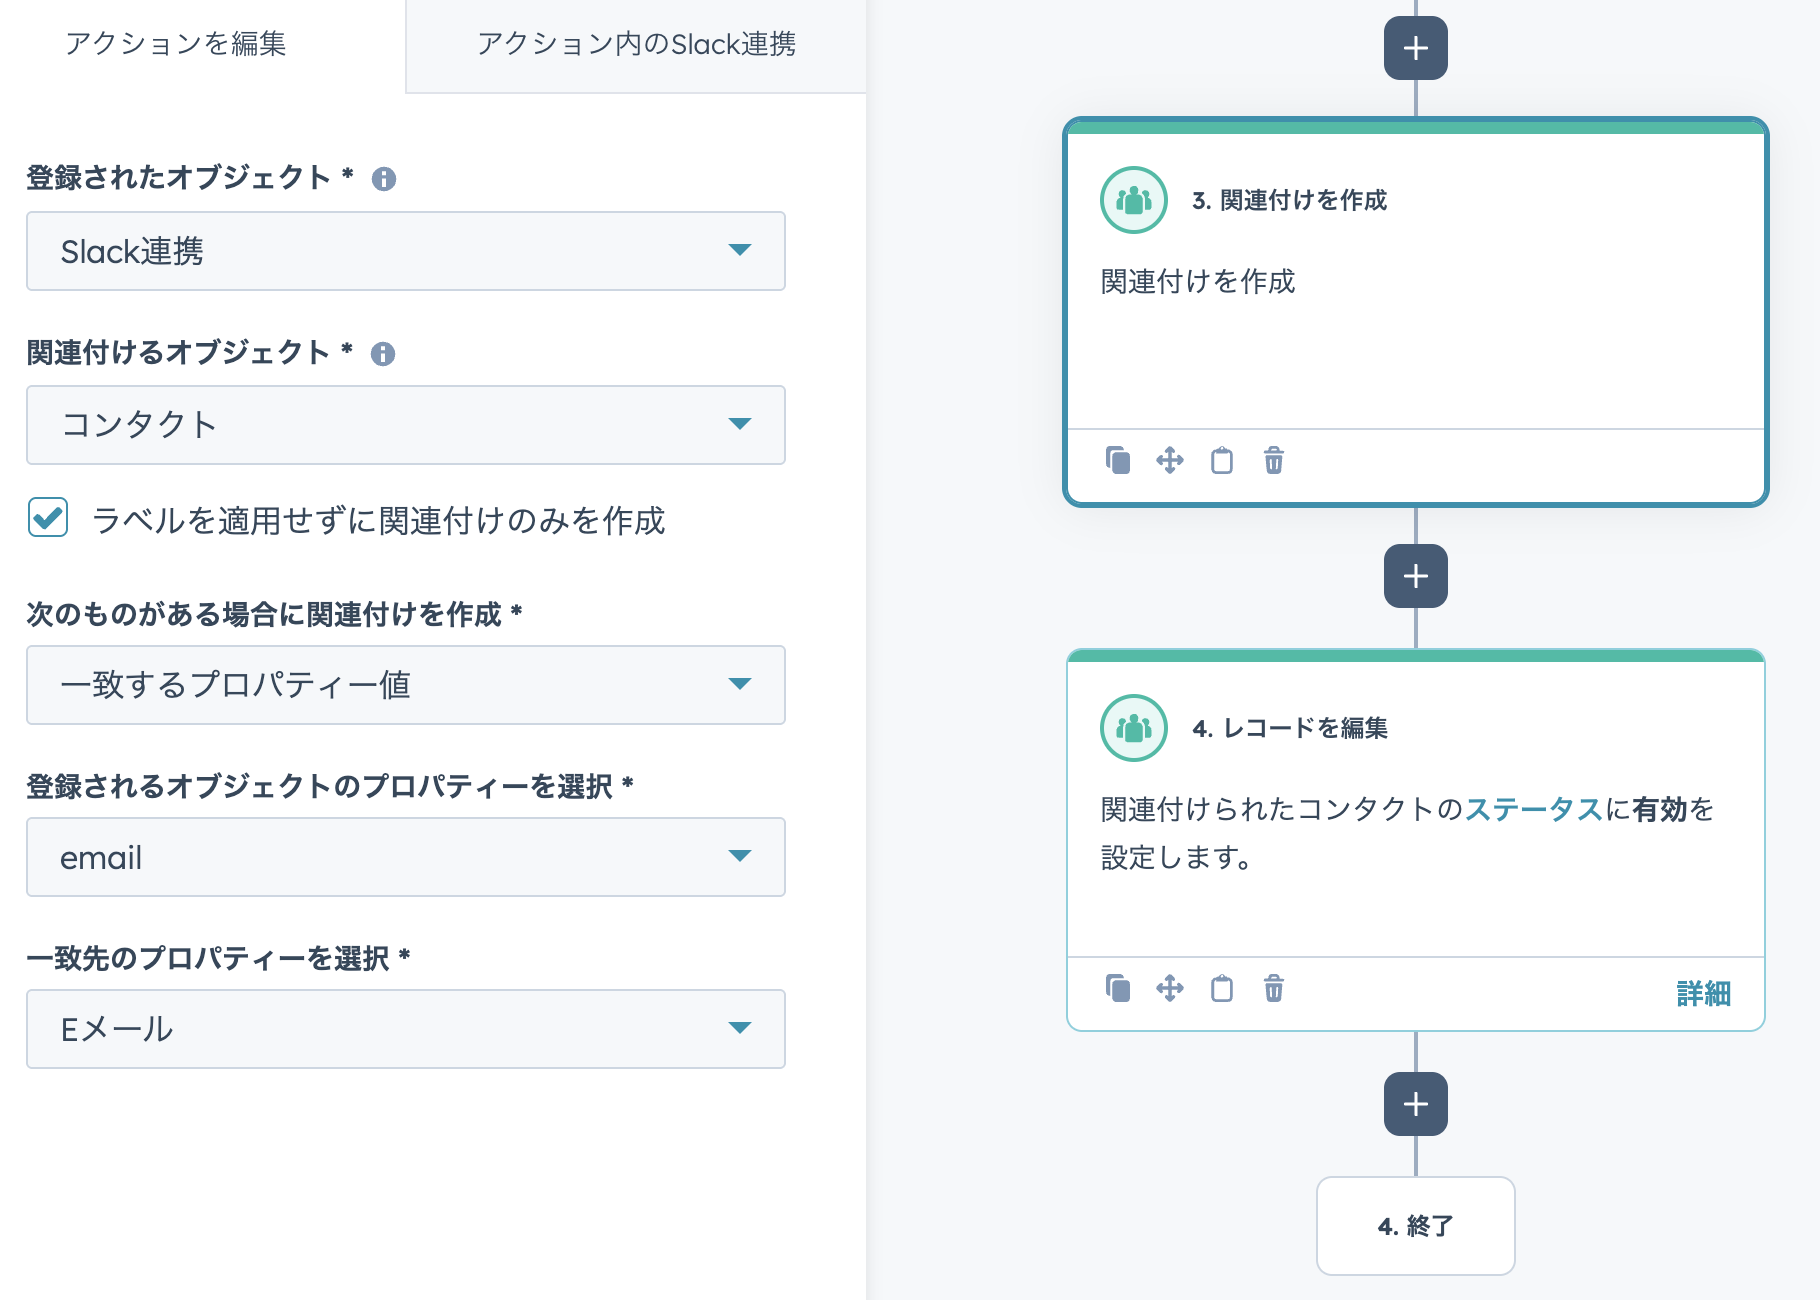This screenshot has width=1820, height=1300.
Task: Duplicate the 関連付けを作成 action card
Action: 1118,460
